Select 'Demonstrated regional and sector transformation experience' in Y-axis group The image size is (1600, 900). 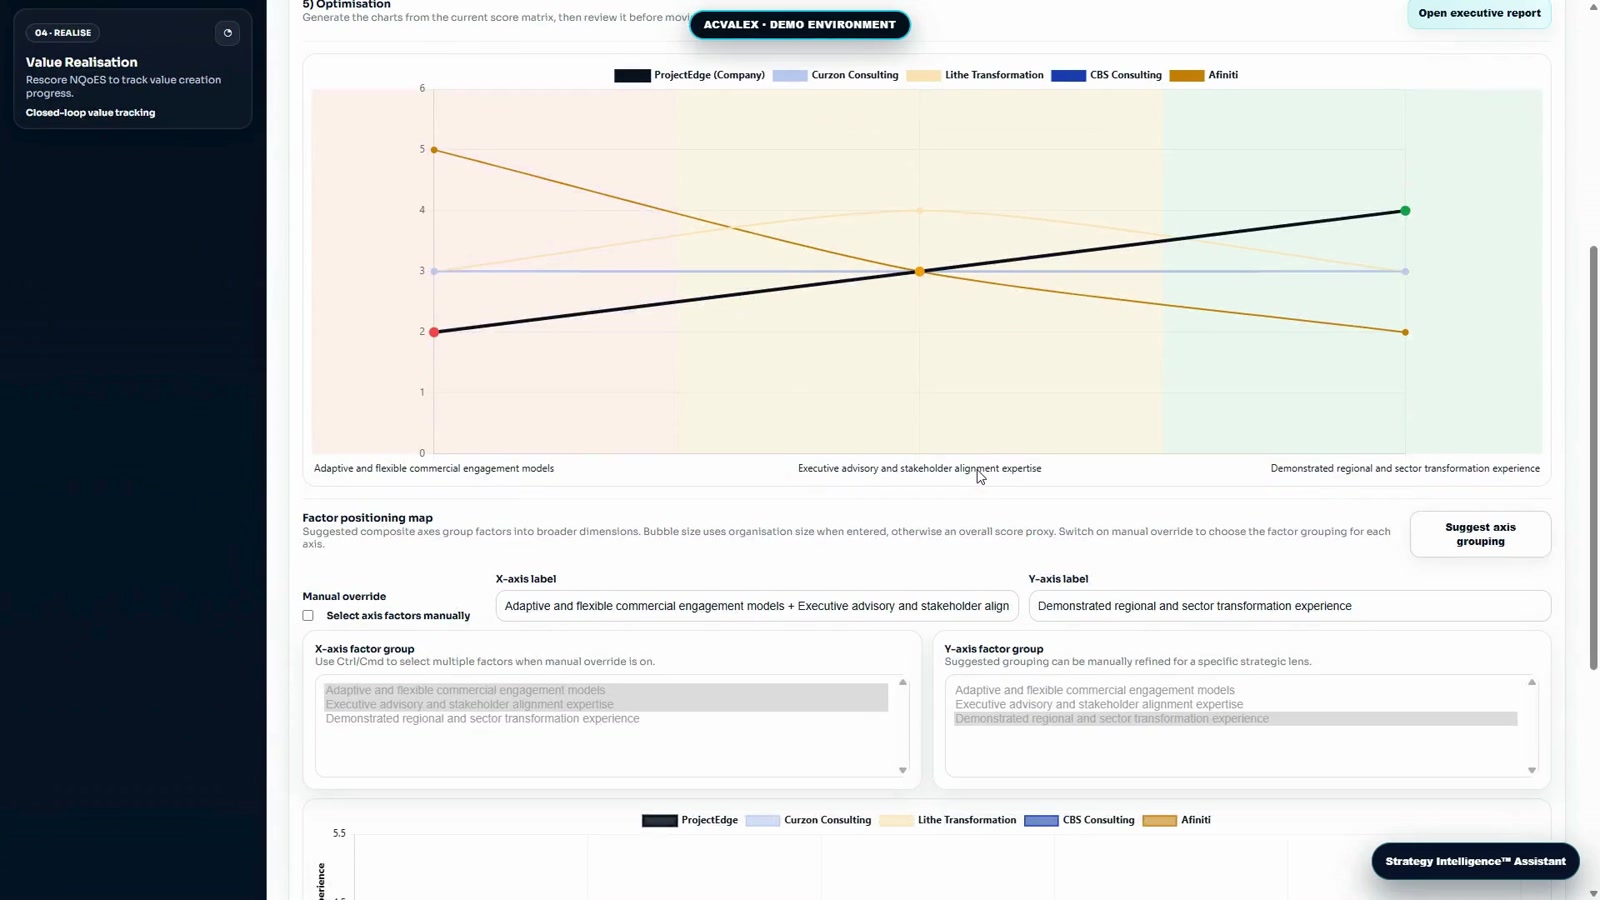pyautogui.click(x=1236, y=718)
